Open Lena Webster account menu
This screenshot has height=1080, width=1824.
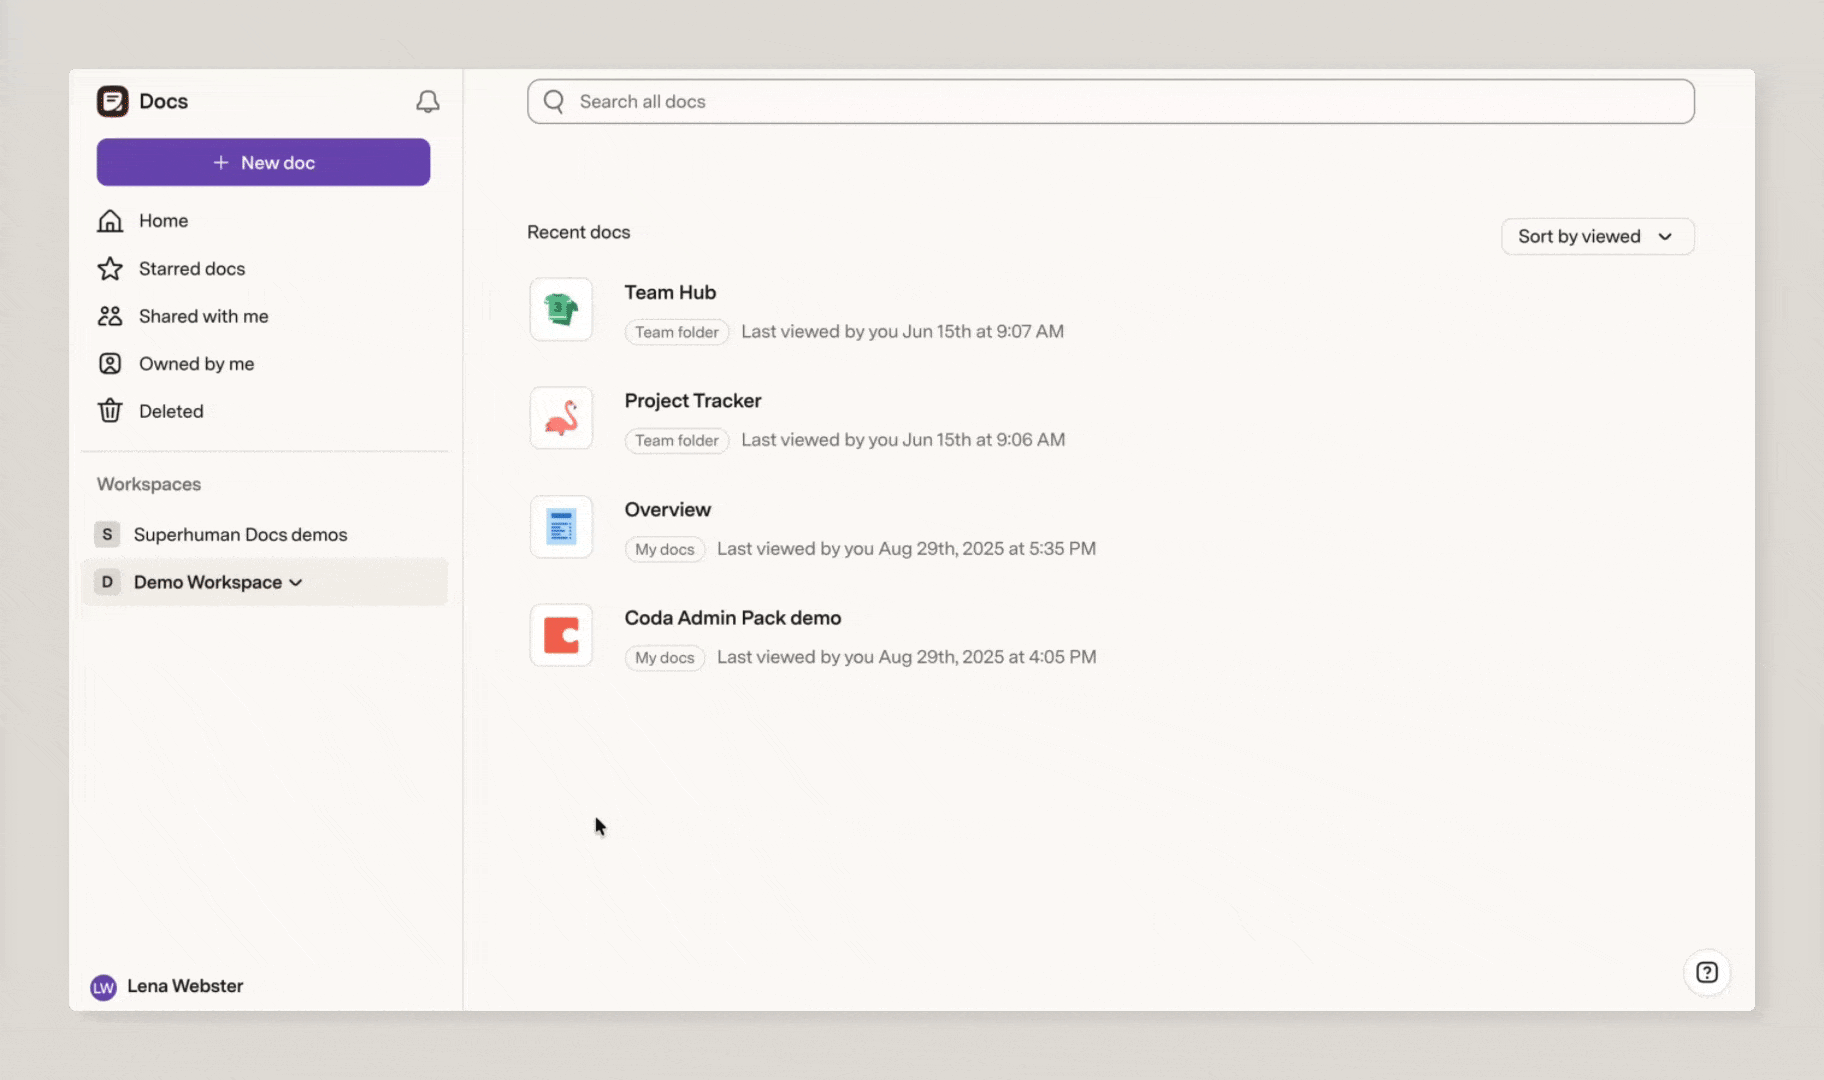click(186, 986)
